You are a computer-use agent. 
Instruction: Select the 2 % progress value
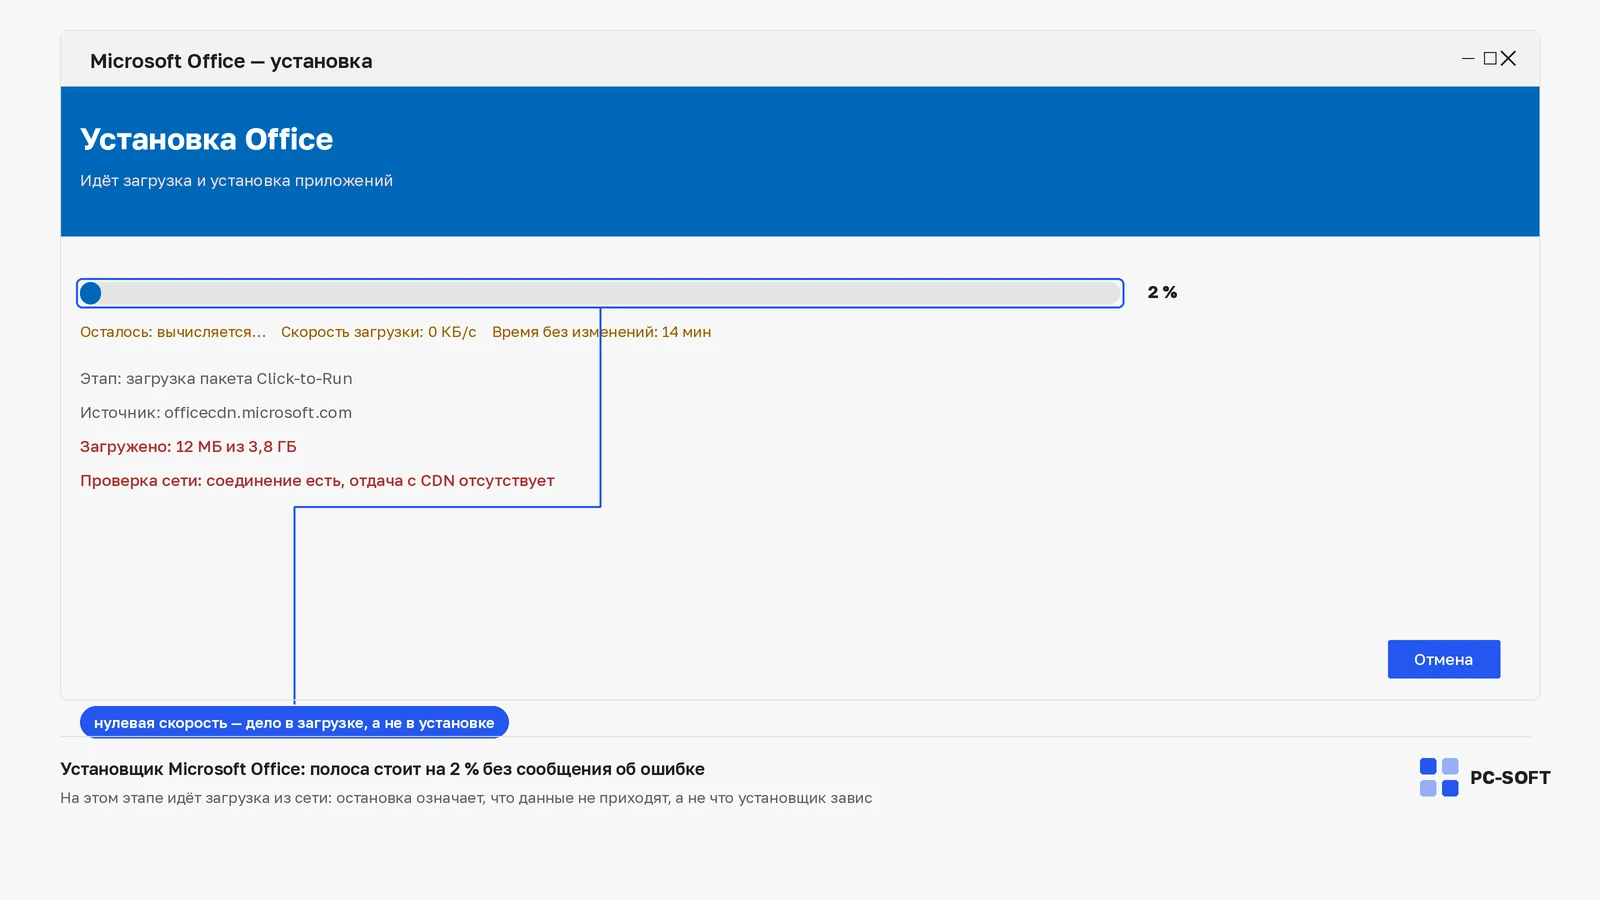pyautogui.click(x=1162, y=292)
